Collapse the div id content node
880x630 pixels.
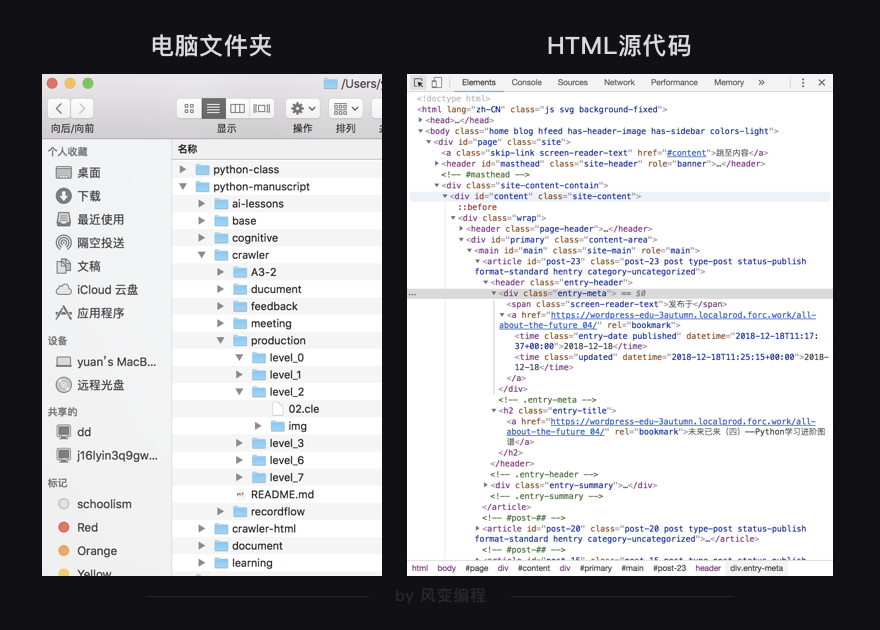pyautogui.click(x=444, y=196)
